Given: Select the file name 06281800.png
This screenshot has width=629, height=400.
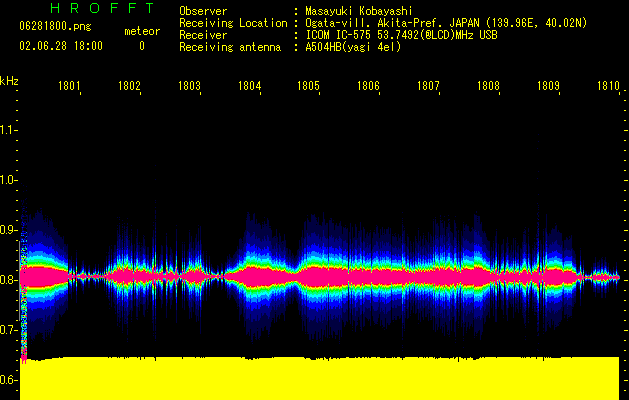Looking at the screenshot, I should [x=55, y=27].
